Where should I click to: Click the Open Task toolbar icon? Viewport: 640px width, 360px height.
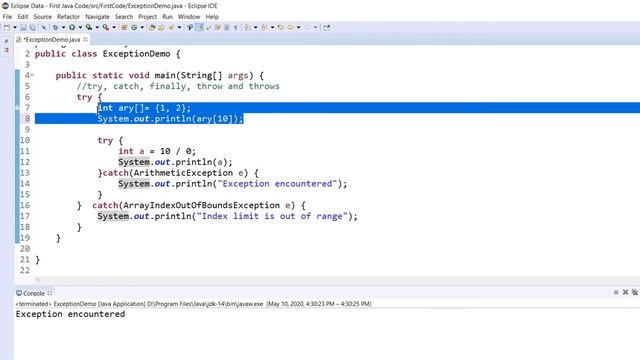coord(161,27)
